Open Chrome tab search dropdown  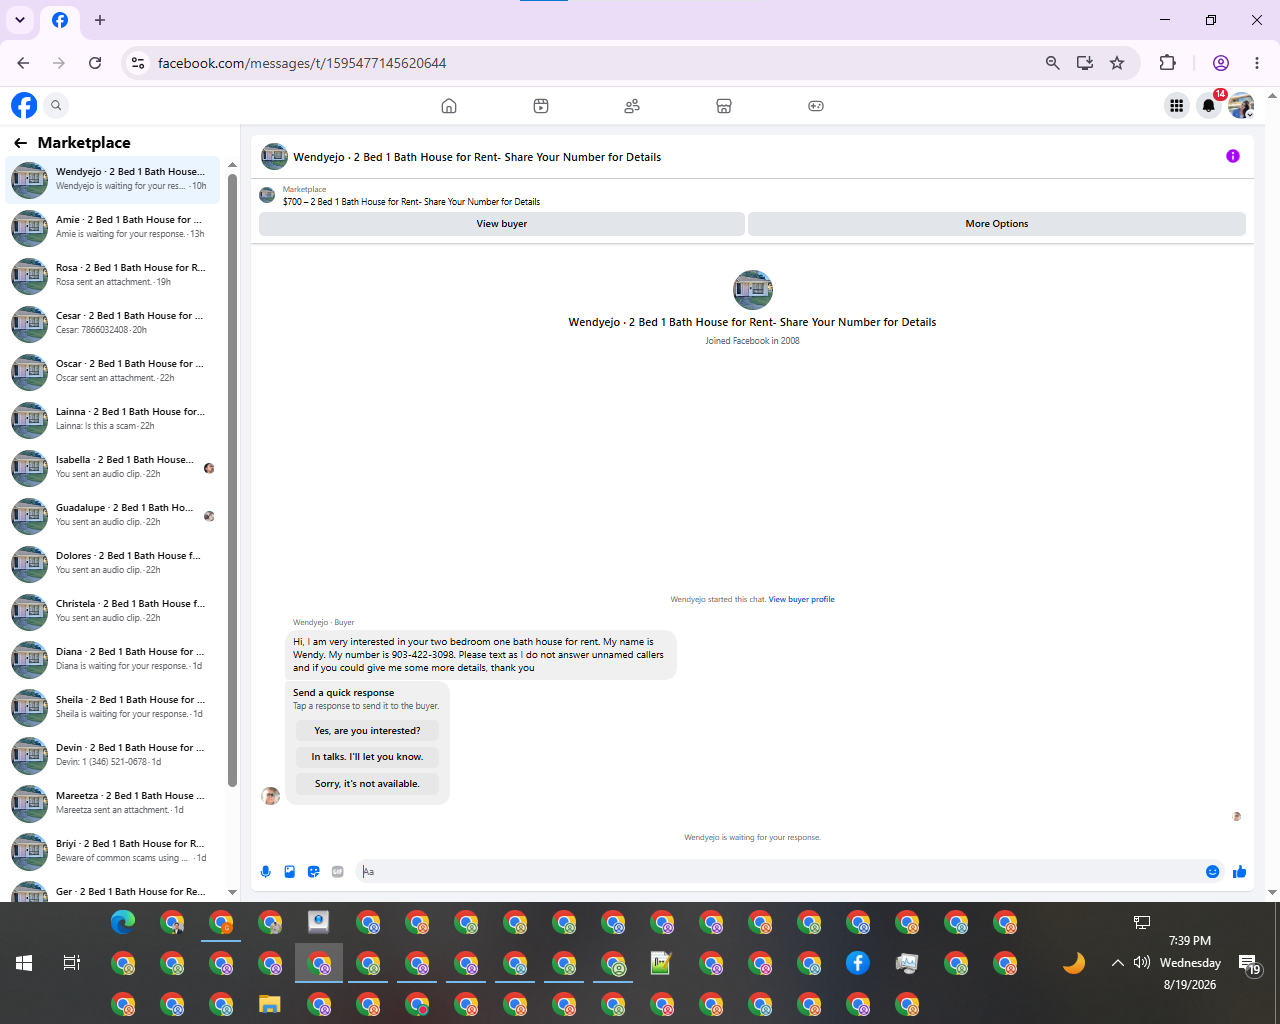click(x=20, y=20)
